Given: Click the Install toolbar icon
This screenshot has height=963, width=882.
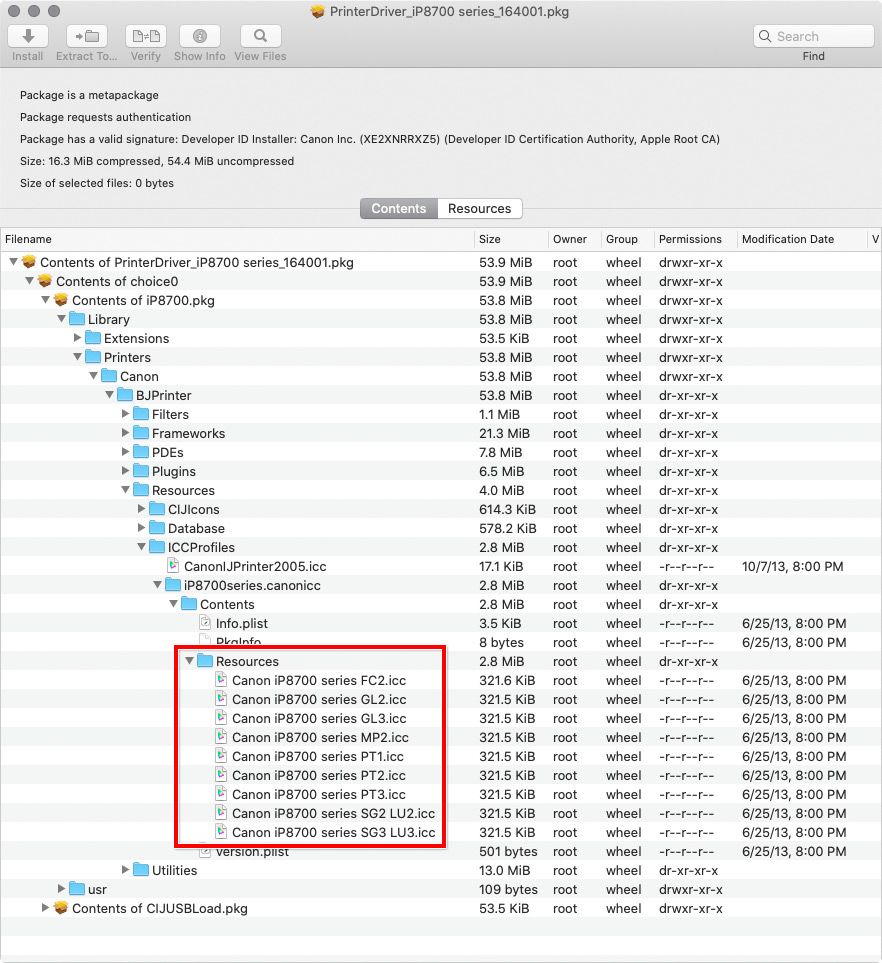Looking at the screenshot, I should (x=28, y=37).
